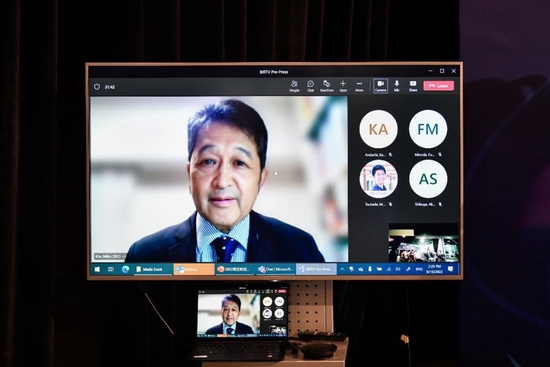
Task: Launch Microsoft Edge from the taskbar
Action: (x=125, y=269)
